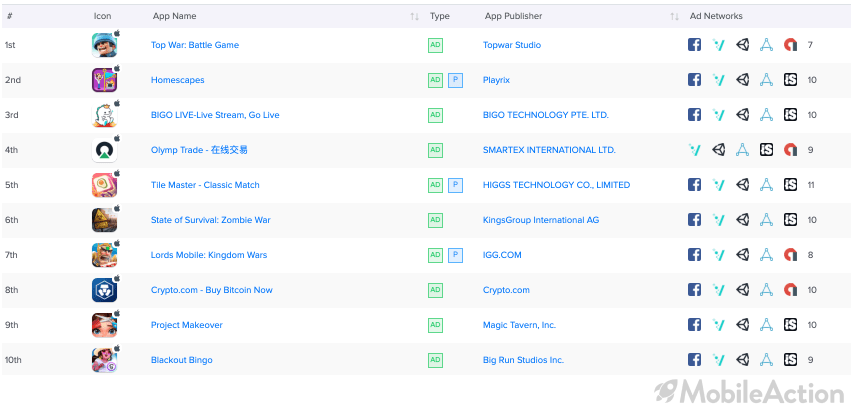The image size is (851, 407).
Task: Click the App Publisher column header
Action: pyautogui.click(x=513, y=16)
